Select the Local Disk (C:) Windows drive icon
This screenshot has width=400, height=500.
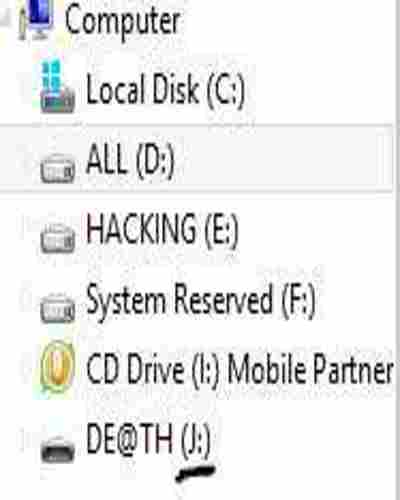pyautogui.click(x=57, y=87)
